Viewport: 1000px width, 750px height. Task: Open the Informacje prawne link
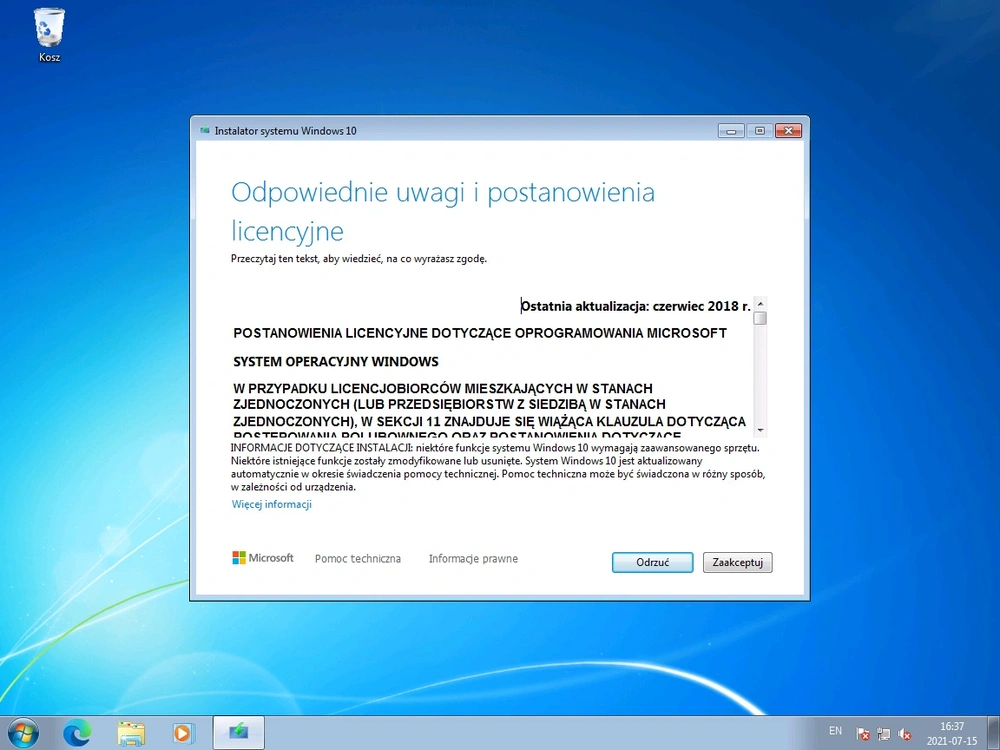tap(473, 559)
